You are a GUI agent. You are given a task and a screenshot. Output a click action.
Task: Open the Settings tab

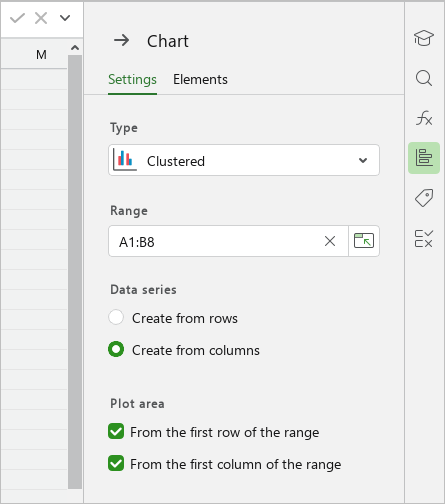pyautogui.click(x=132, y=80)
